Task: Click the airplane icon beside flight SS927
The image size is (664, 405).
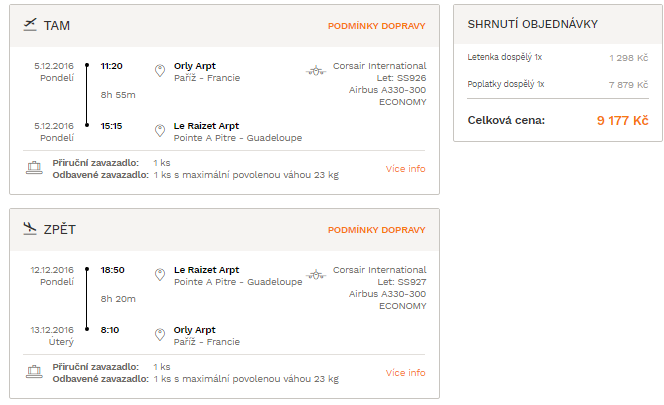Action: 316,275
